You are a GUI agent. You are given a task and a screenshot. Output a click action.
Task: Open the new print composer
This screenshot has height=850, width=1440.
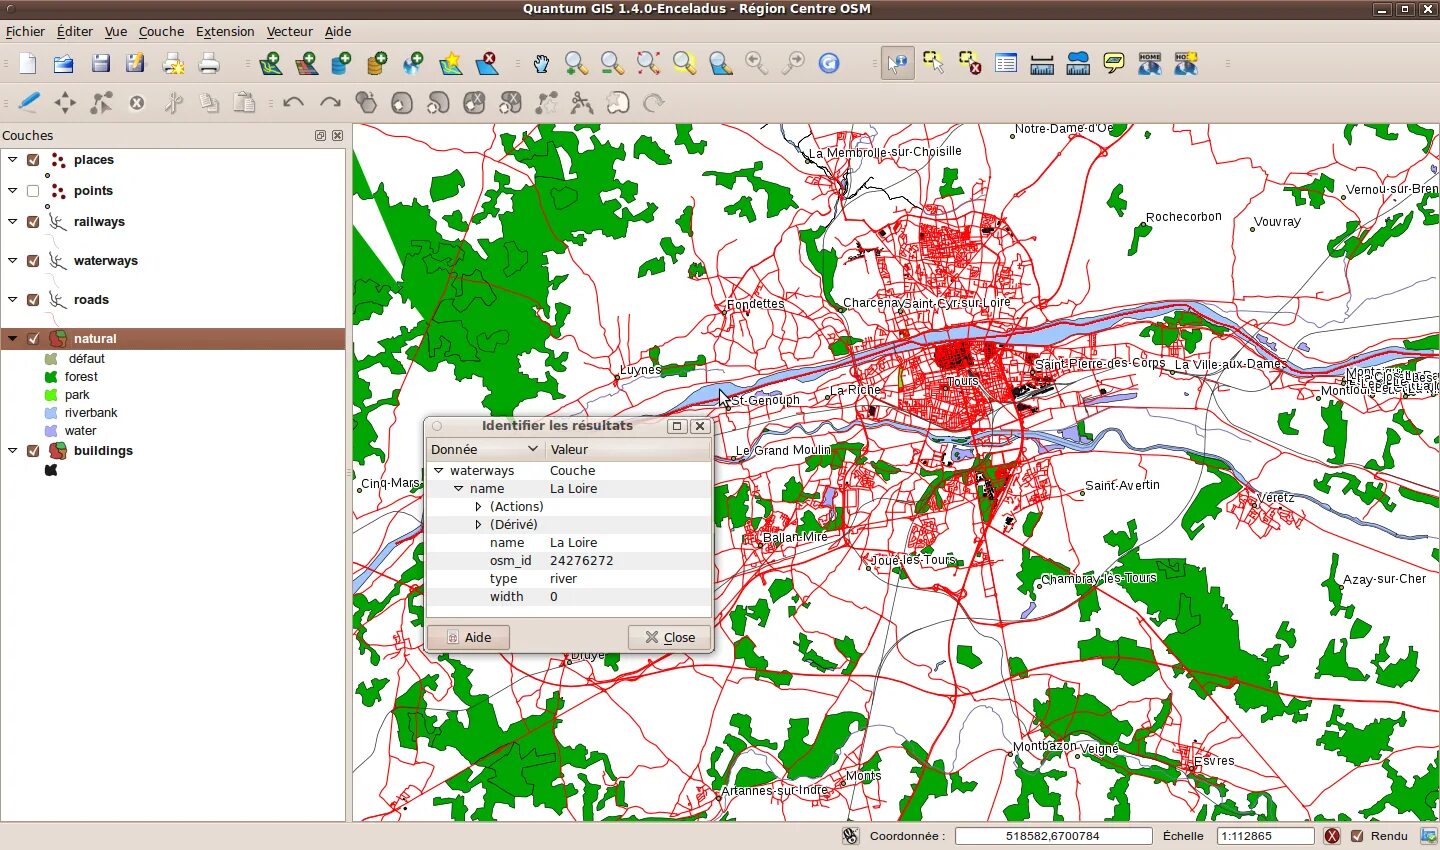(x=174, y=64)
